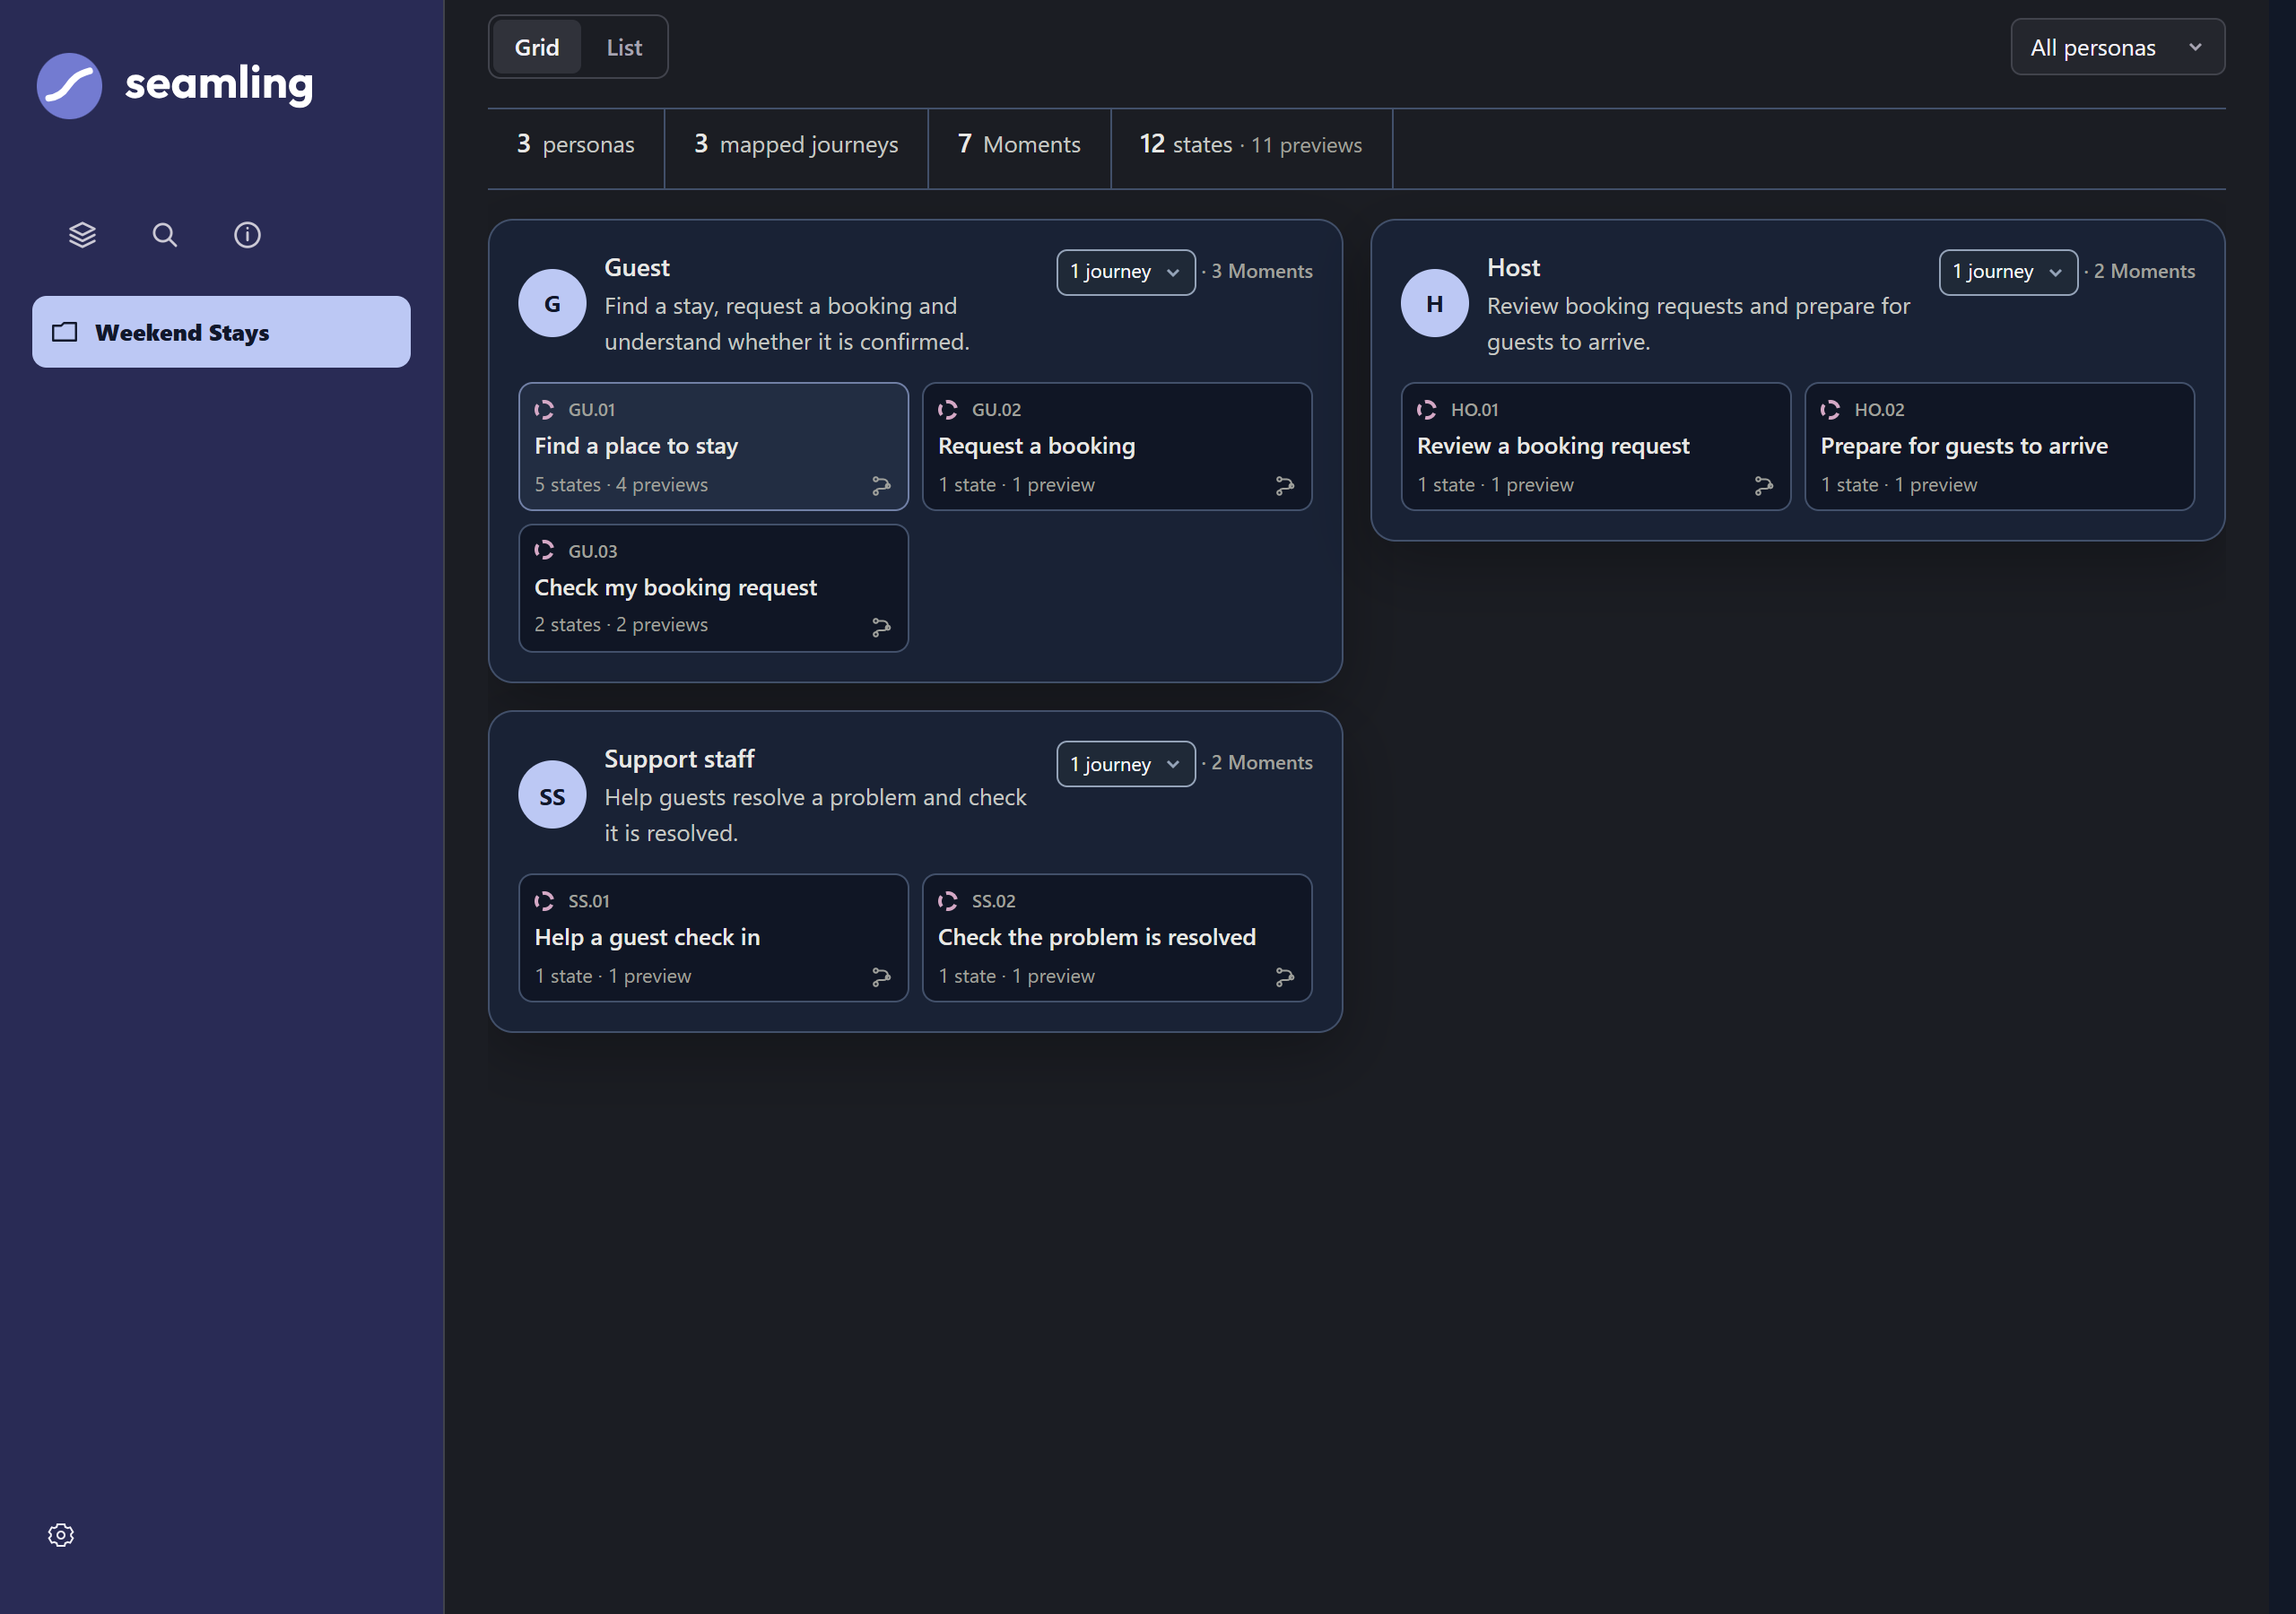Switch to Grid view

(x=537, y=47)
